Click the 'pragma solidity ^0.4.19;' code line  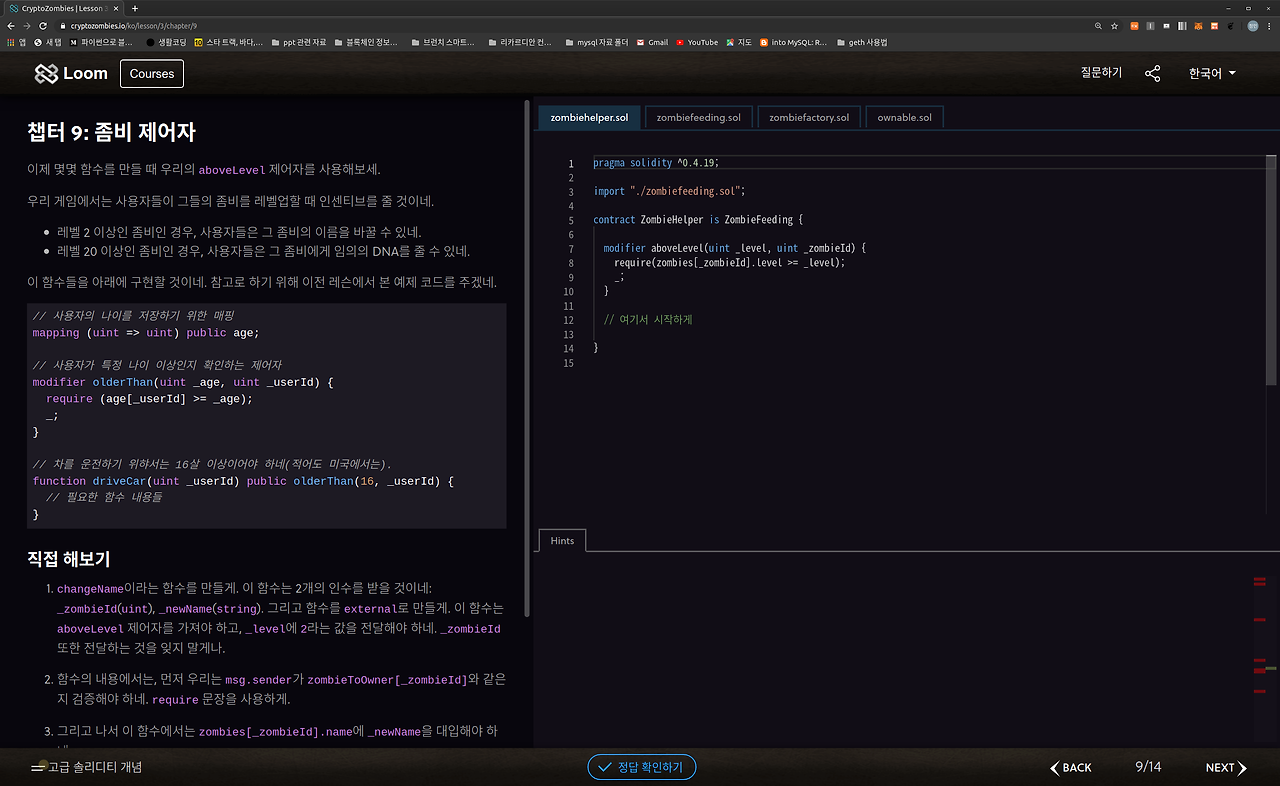[656, 163]
